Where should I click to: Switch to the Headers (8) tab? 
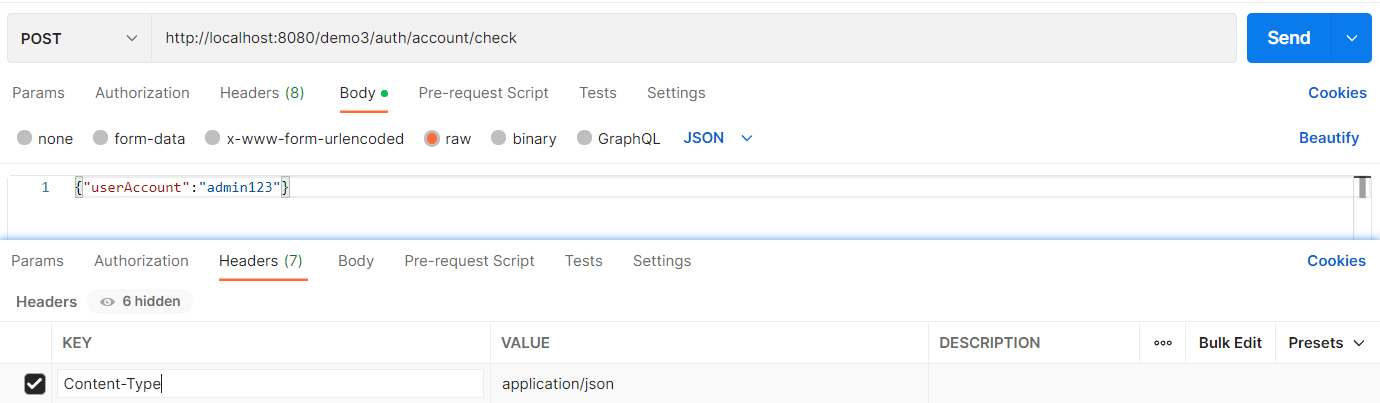[x=262, y=93]
